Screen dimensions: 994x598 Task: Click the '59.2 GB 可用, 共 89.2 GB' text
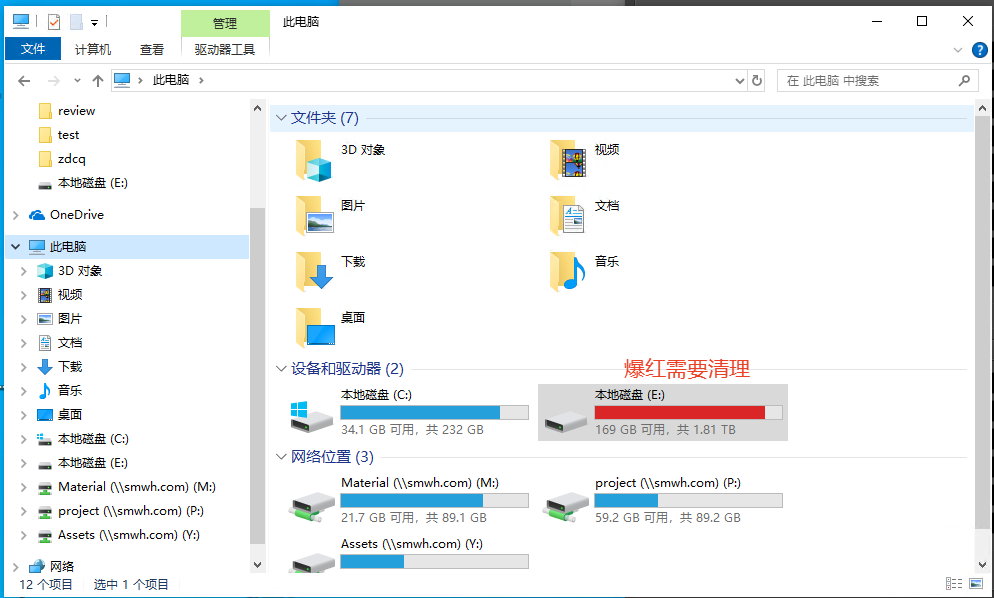pyautogui.click(x=668, y=517)
